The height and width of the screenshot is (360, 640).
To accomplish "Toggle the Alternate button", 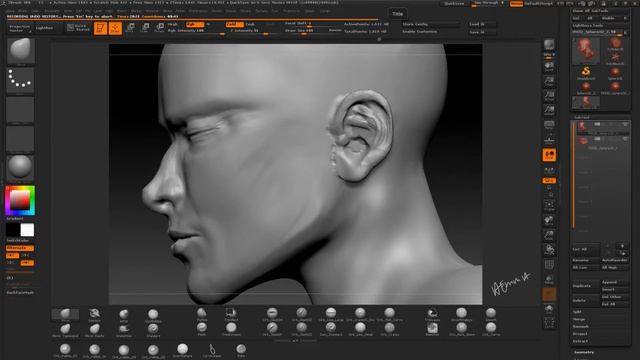I will [20, 248].
